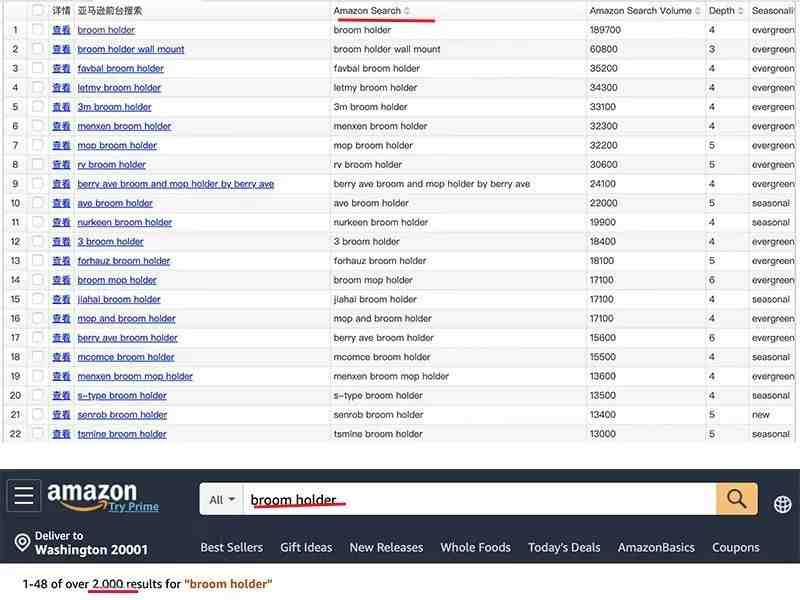The image size is (800, 600).
Task: Click the seasonal cell for jiahai broom holder
Action: pyautogui.click(x=770, y=299)
